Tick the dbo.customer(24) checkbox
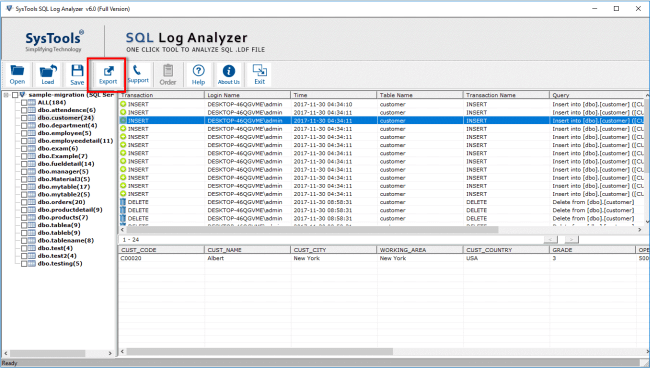Screen dimensions: 650x368 click(x=24, y=118)
